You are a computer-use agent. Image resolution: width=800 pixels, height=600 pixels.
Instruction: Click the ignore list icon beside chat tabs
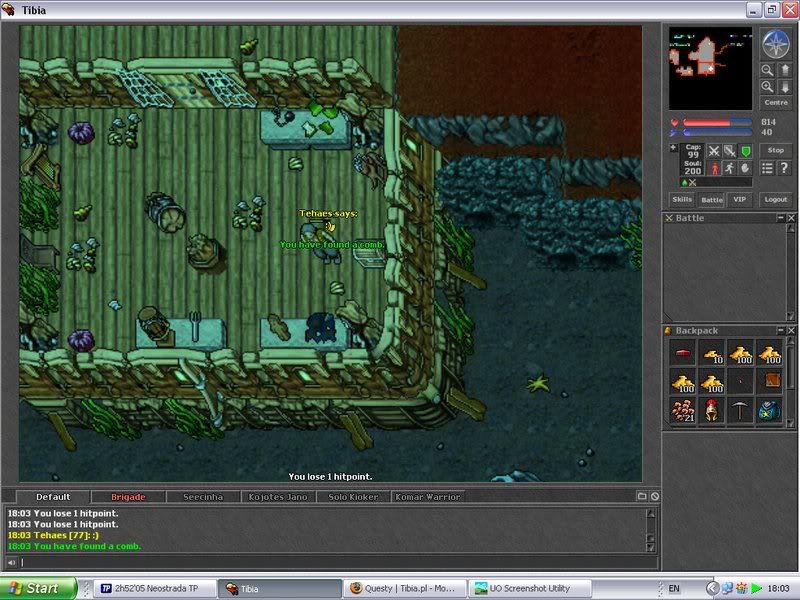[655, 496]
